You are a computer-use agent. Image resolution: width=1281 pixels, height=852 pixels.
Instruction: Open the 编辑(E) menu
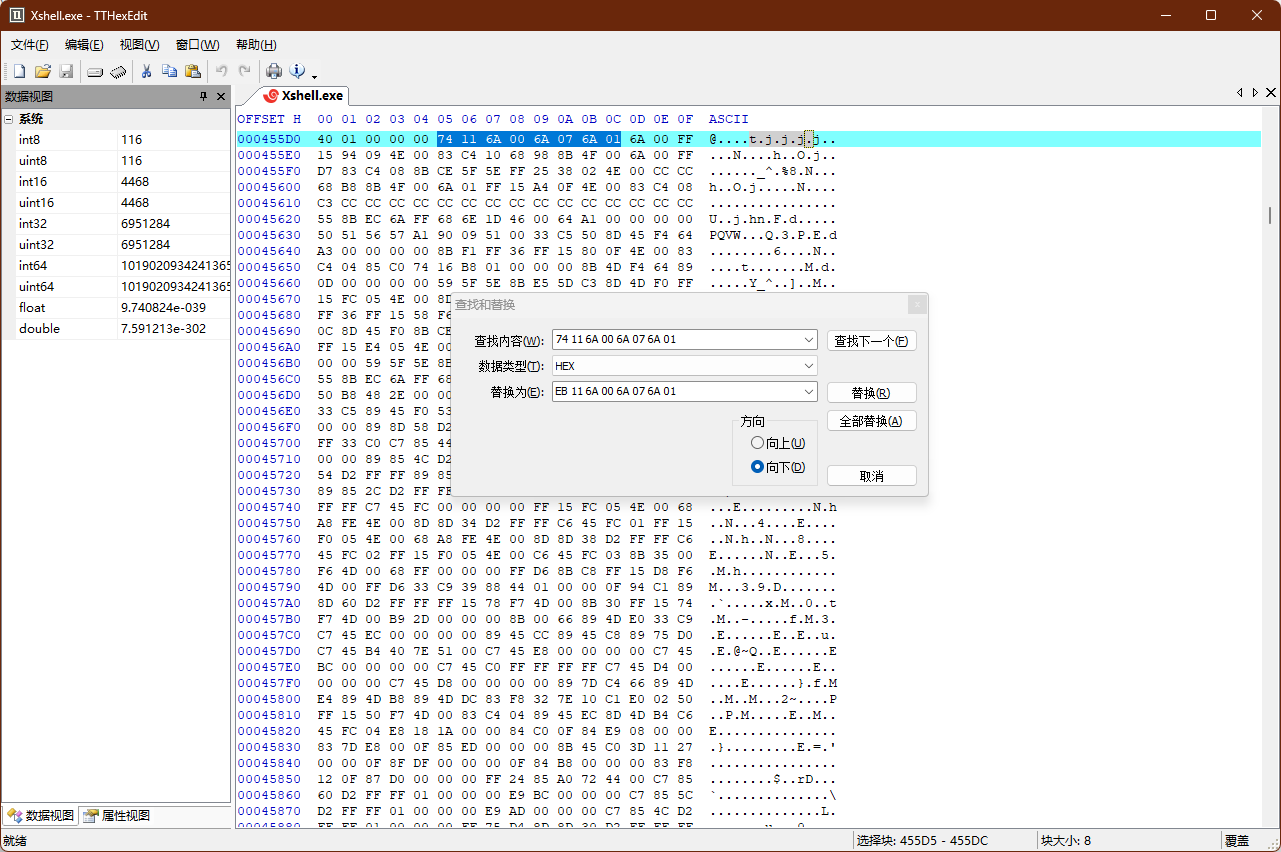[x=84, y=45]
